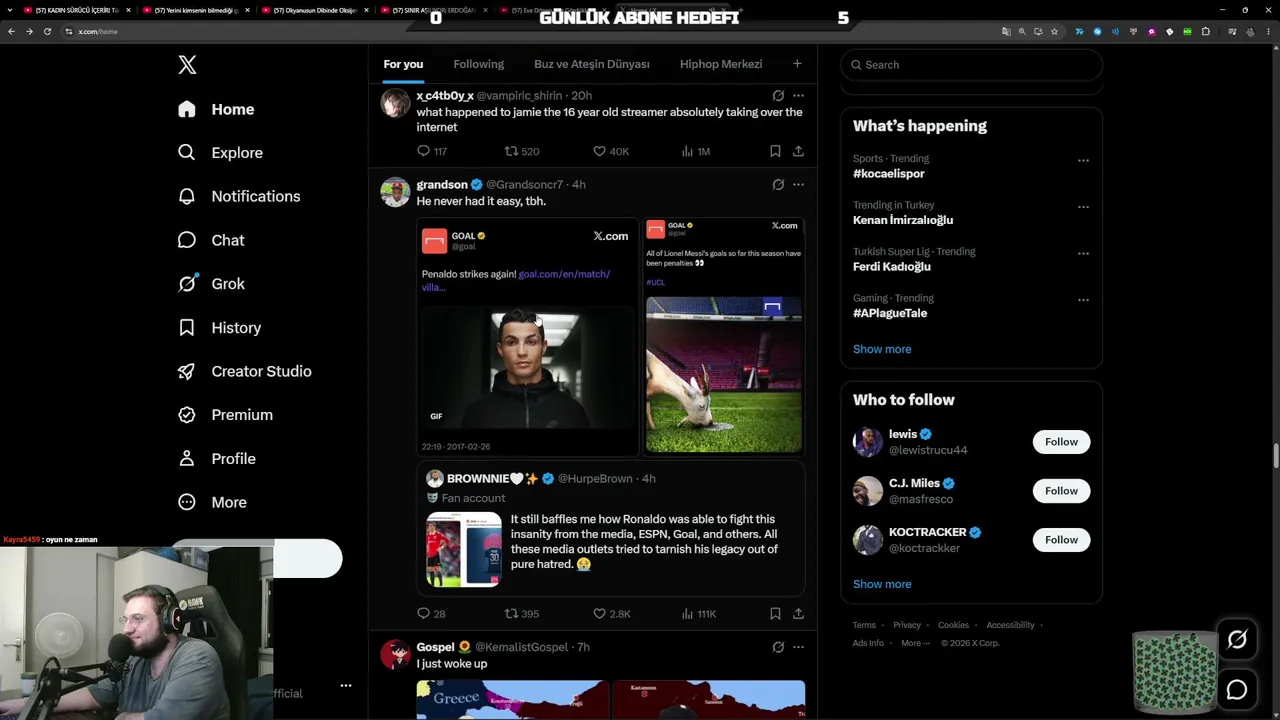Open the #kocaelispor trending topic
The width and height of the screenshot is (1280, 720).
pyautogui.click(x=889, y=174)
